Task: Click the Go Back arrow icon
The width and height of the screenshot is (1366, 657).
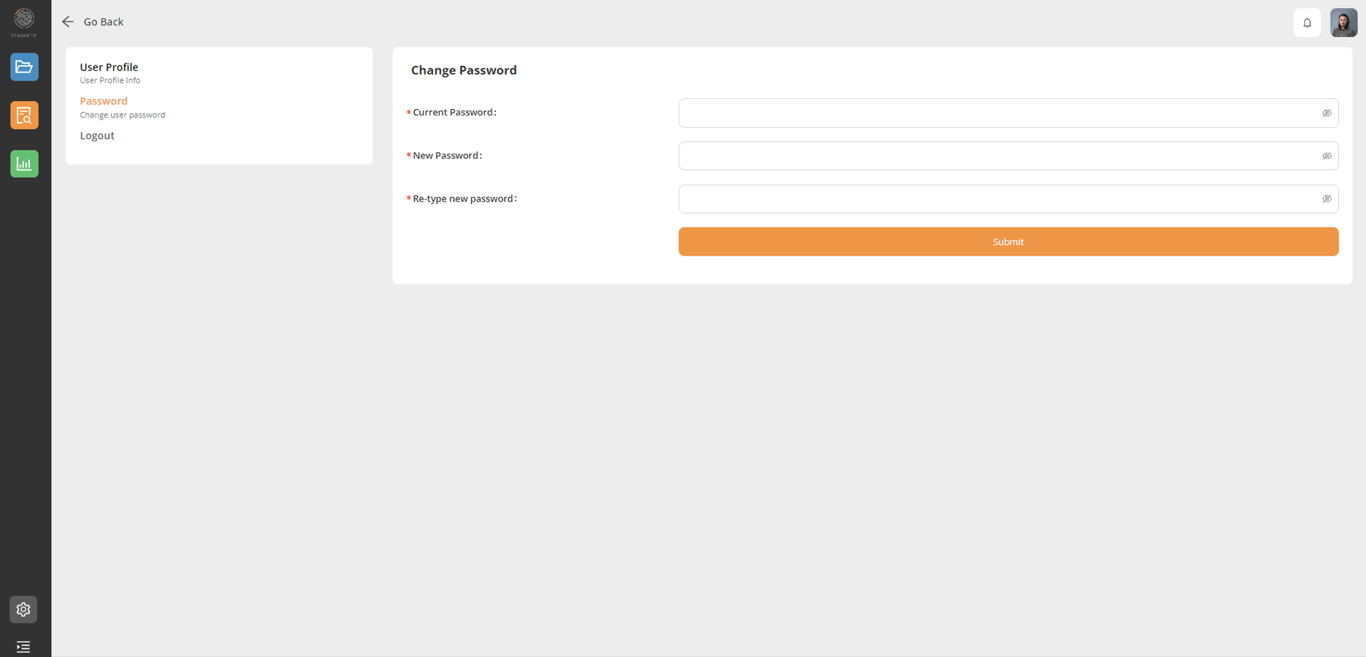Action: 68,21
